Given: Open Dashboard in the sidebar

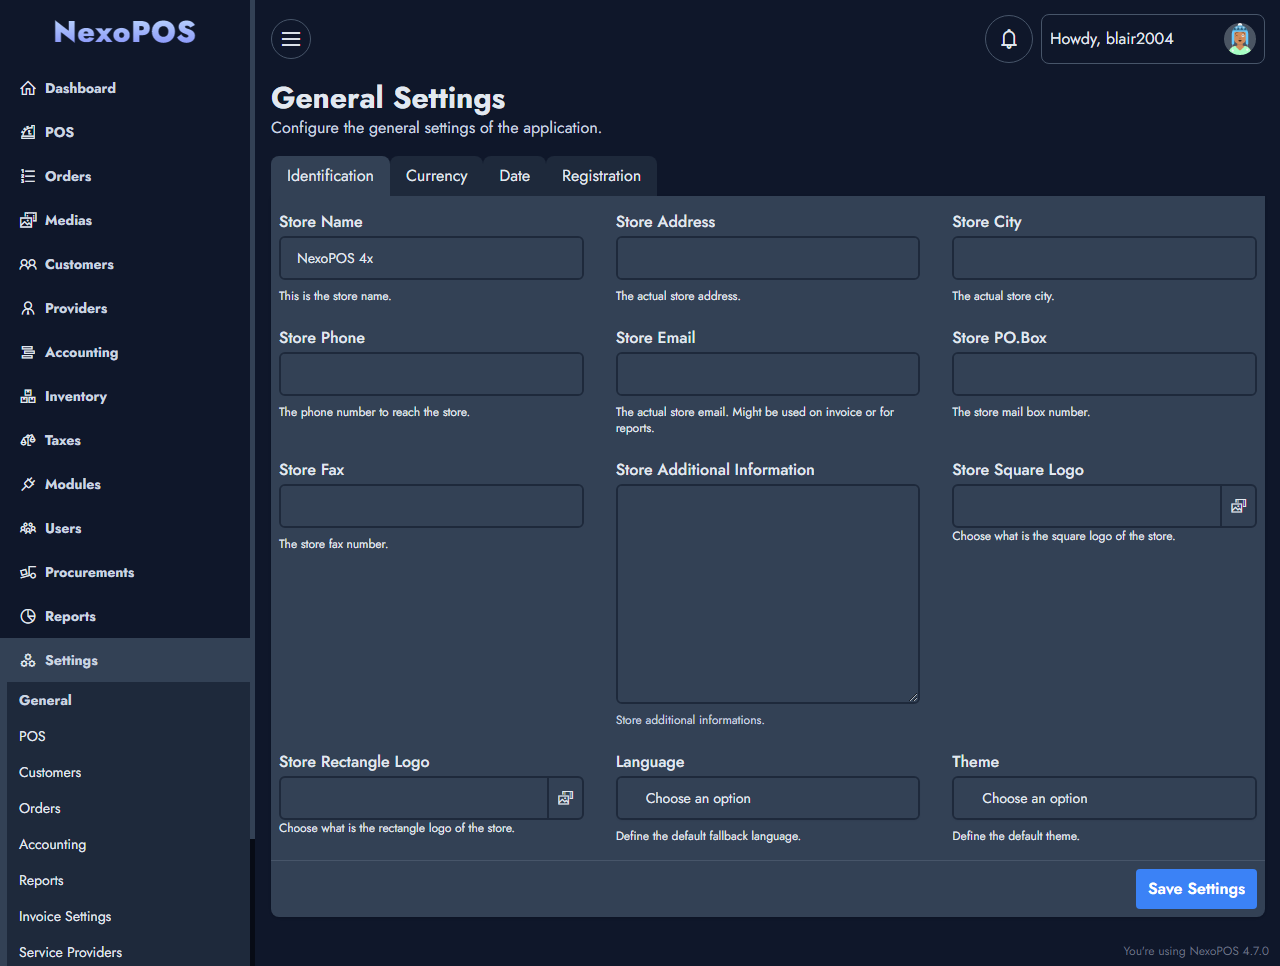Looking at the screenshot, I should point(125,88).
